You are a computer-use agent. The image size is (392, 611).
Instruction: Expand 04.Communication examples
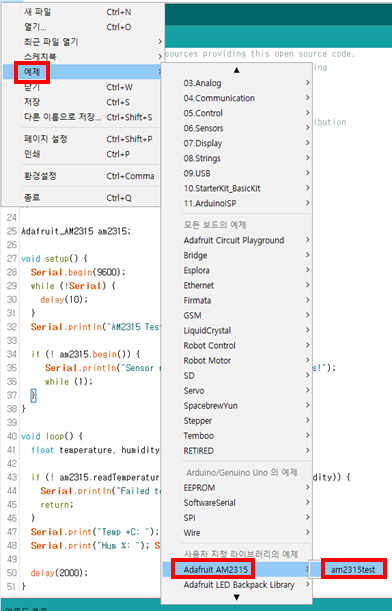click(237, 98)
